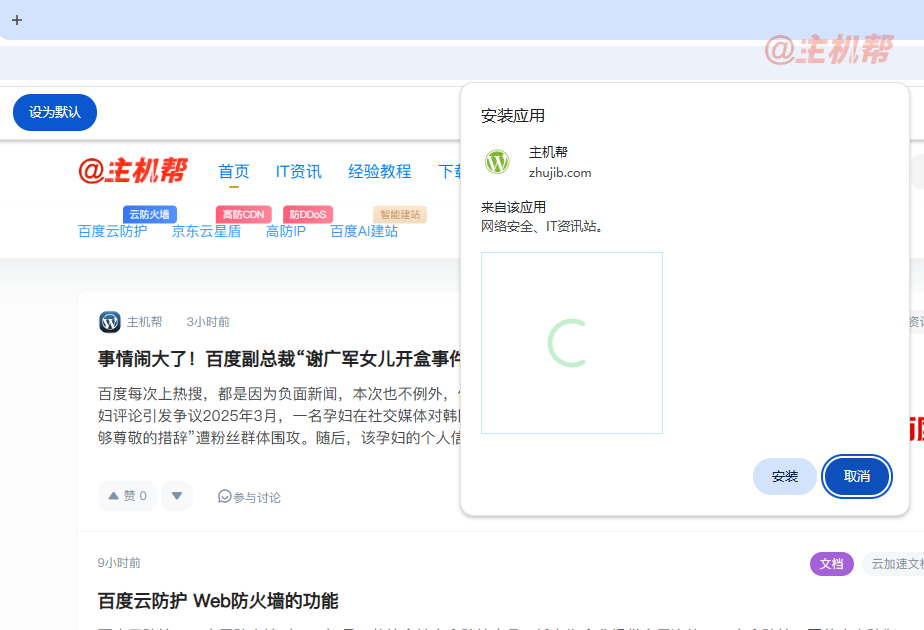Dismiss dialog with 取消 button

(x=857, y=476)
